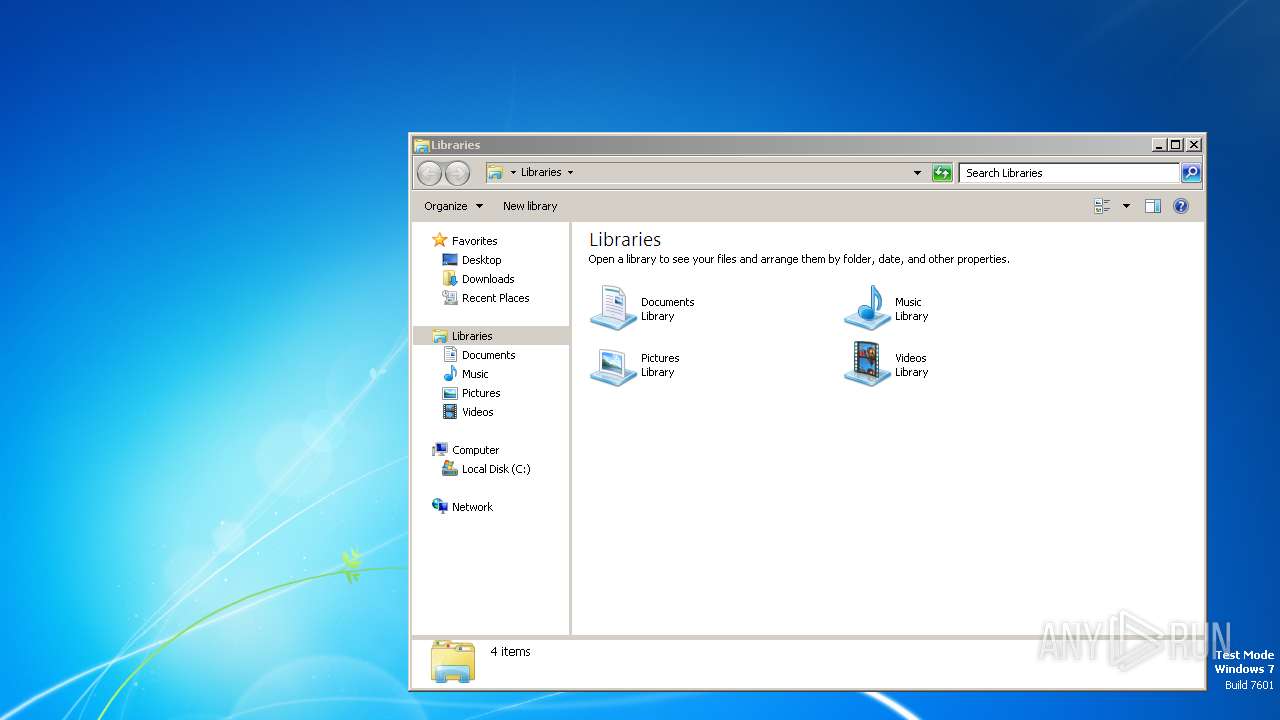Open Recent Places in Favorites

point(495,298)
